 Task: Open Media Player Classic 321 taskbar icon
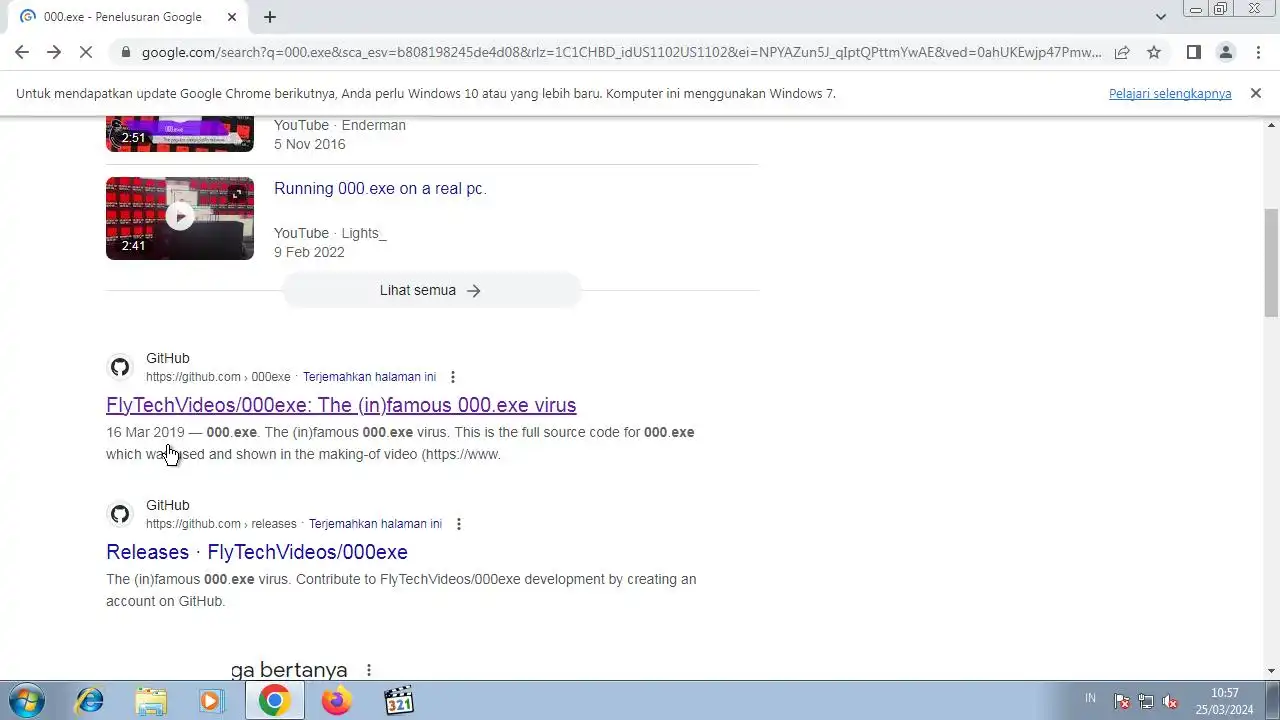(399, 700)
